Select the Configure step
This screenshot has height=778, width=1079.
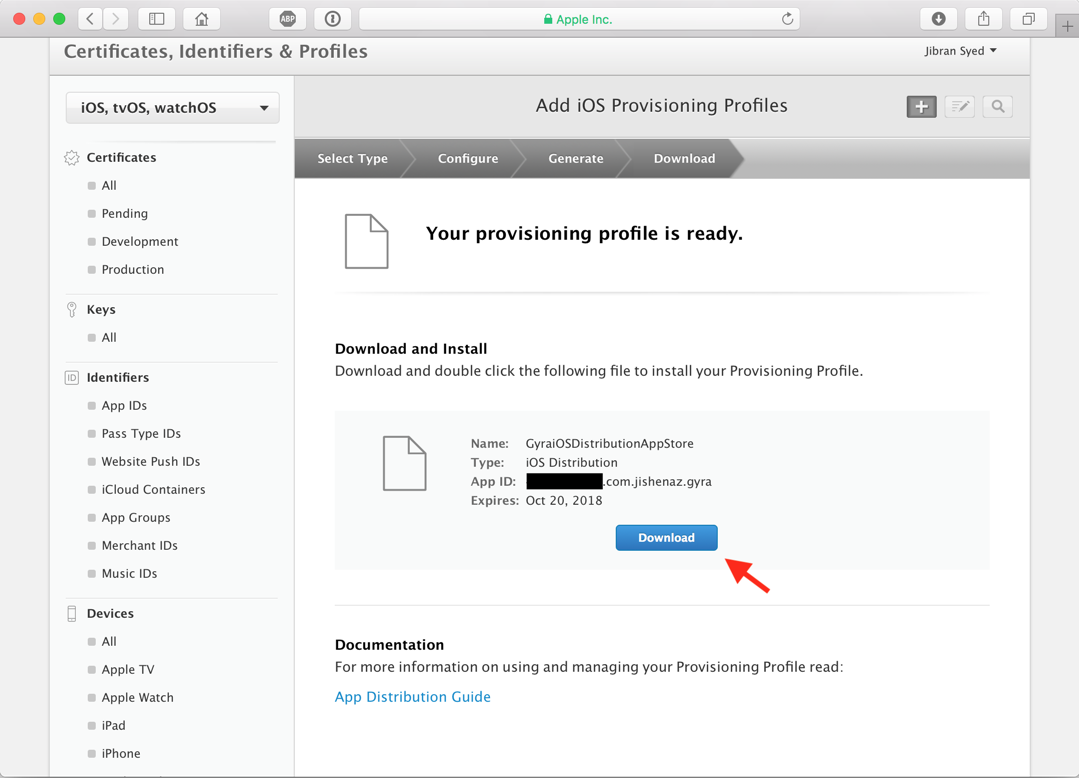click(x=468, y=158)
